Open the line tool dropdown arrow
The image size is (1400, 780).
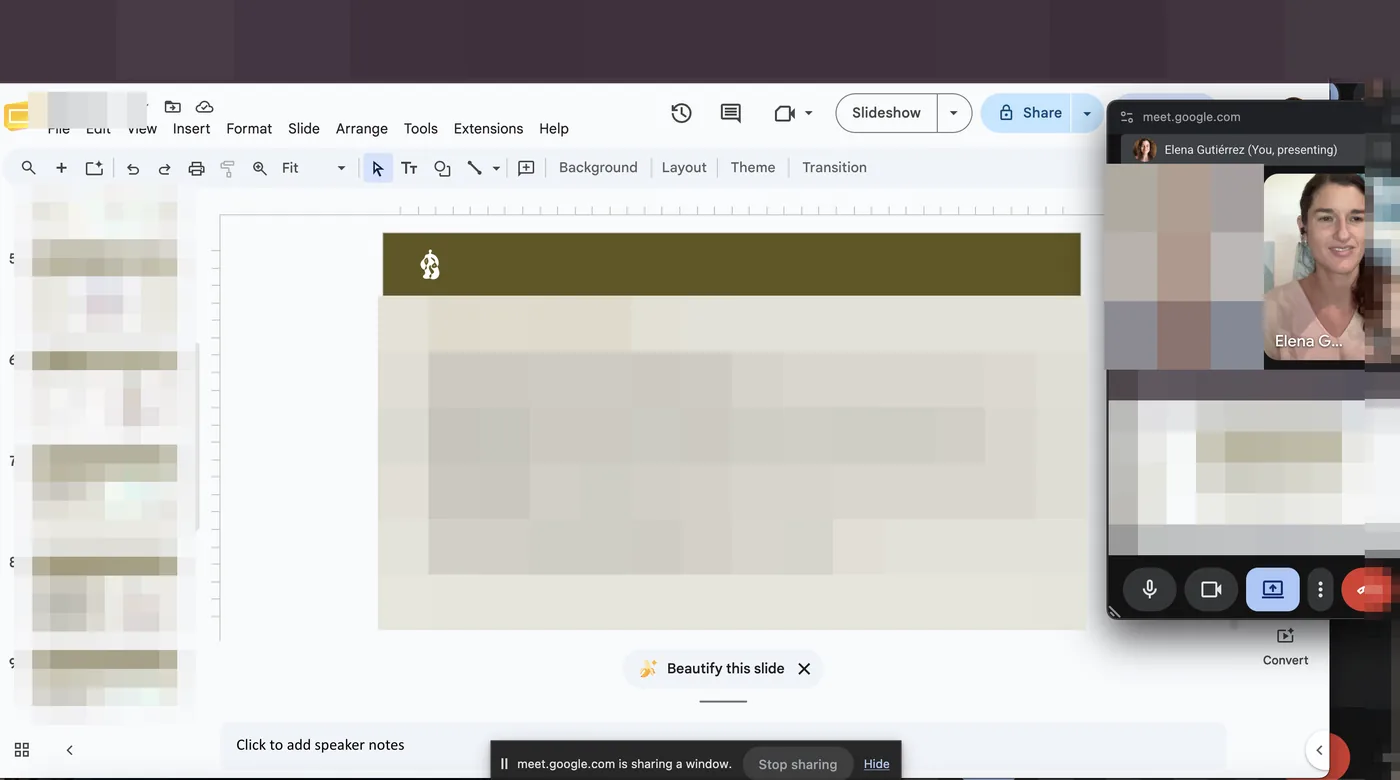point(496,168)
